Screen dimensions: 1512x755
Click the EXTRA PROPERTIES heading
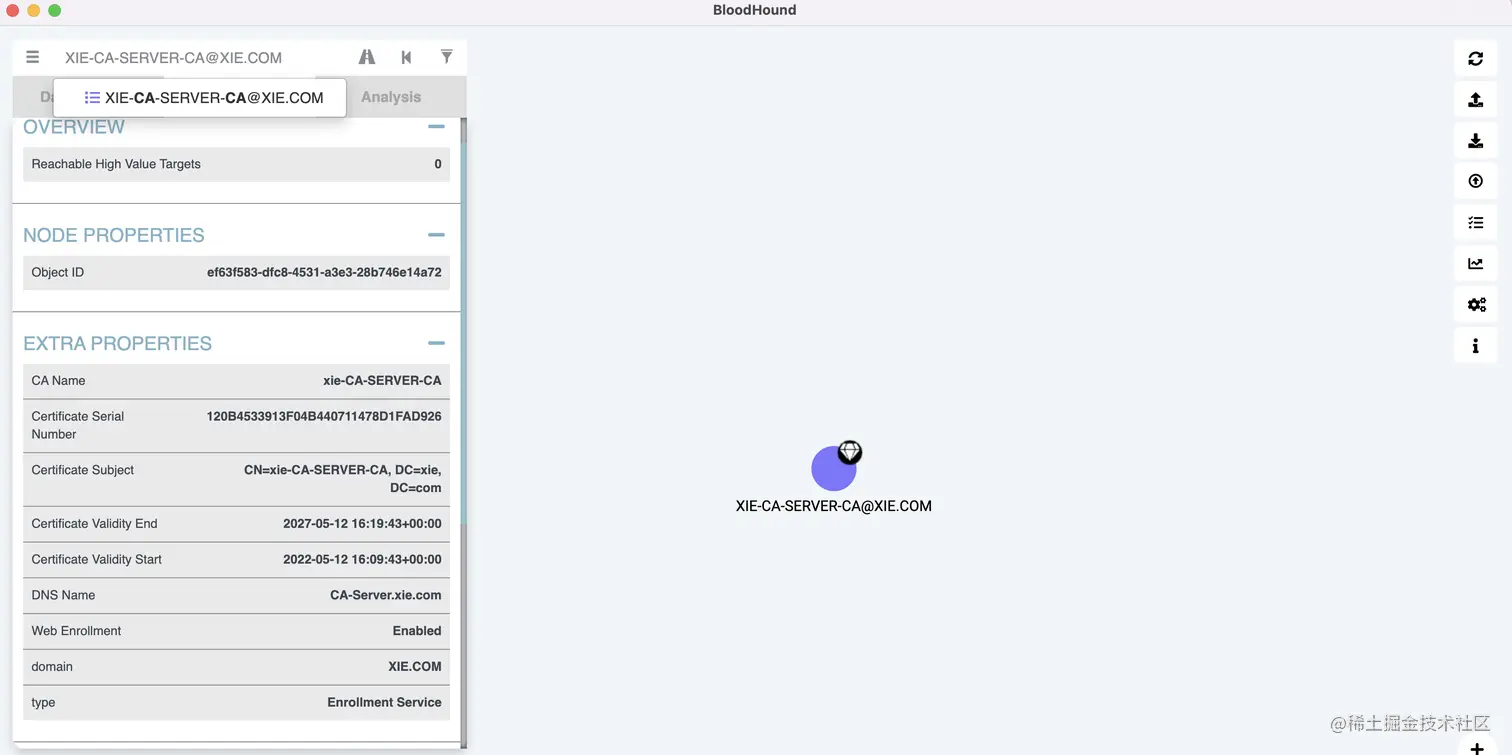click(118, 343)
